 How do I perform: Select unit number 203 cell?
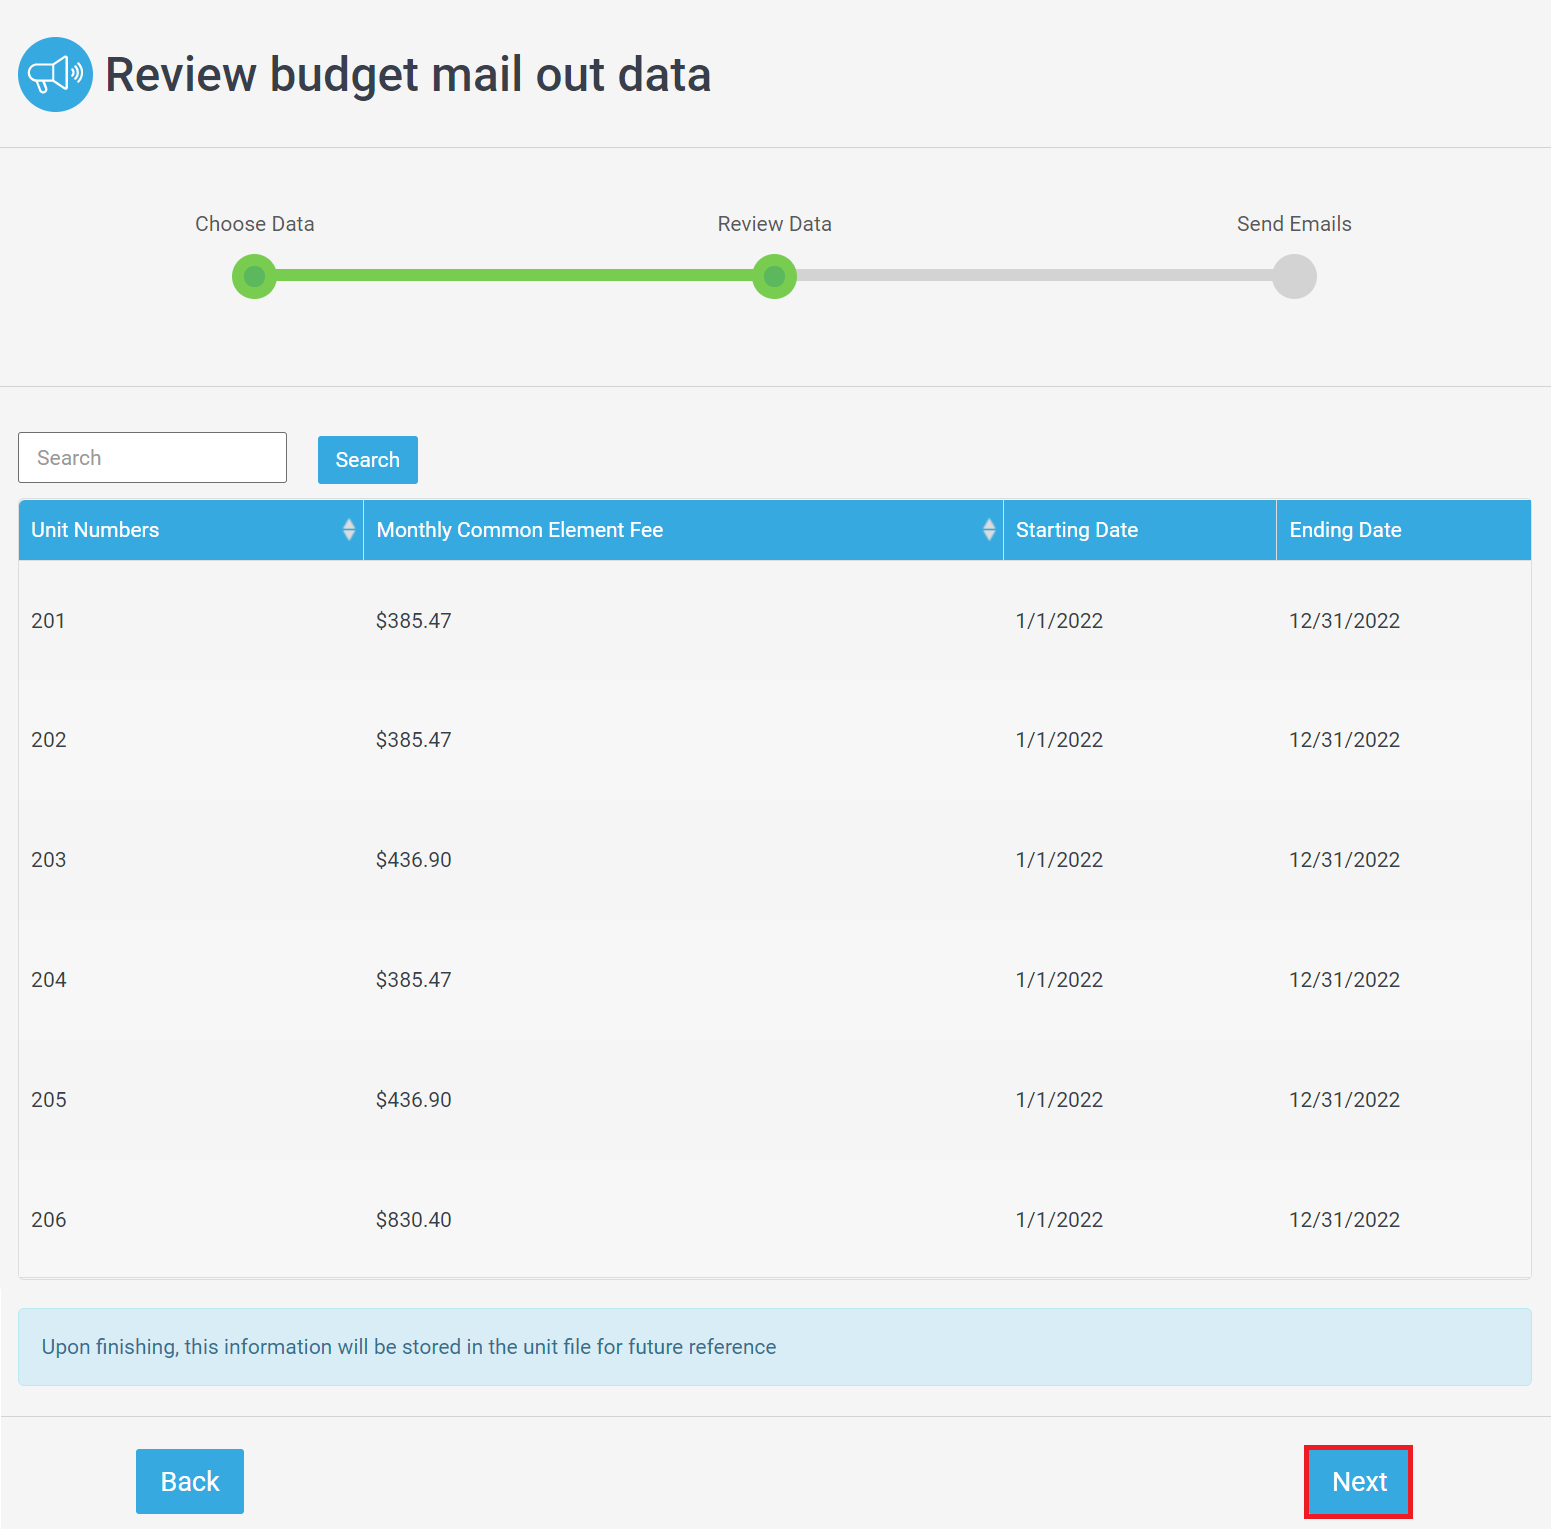click(x=49, y=860)
